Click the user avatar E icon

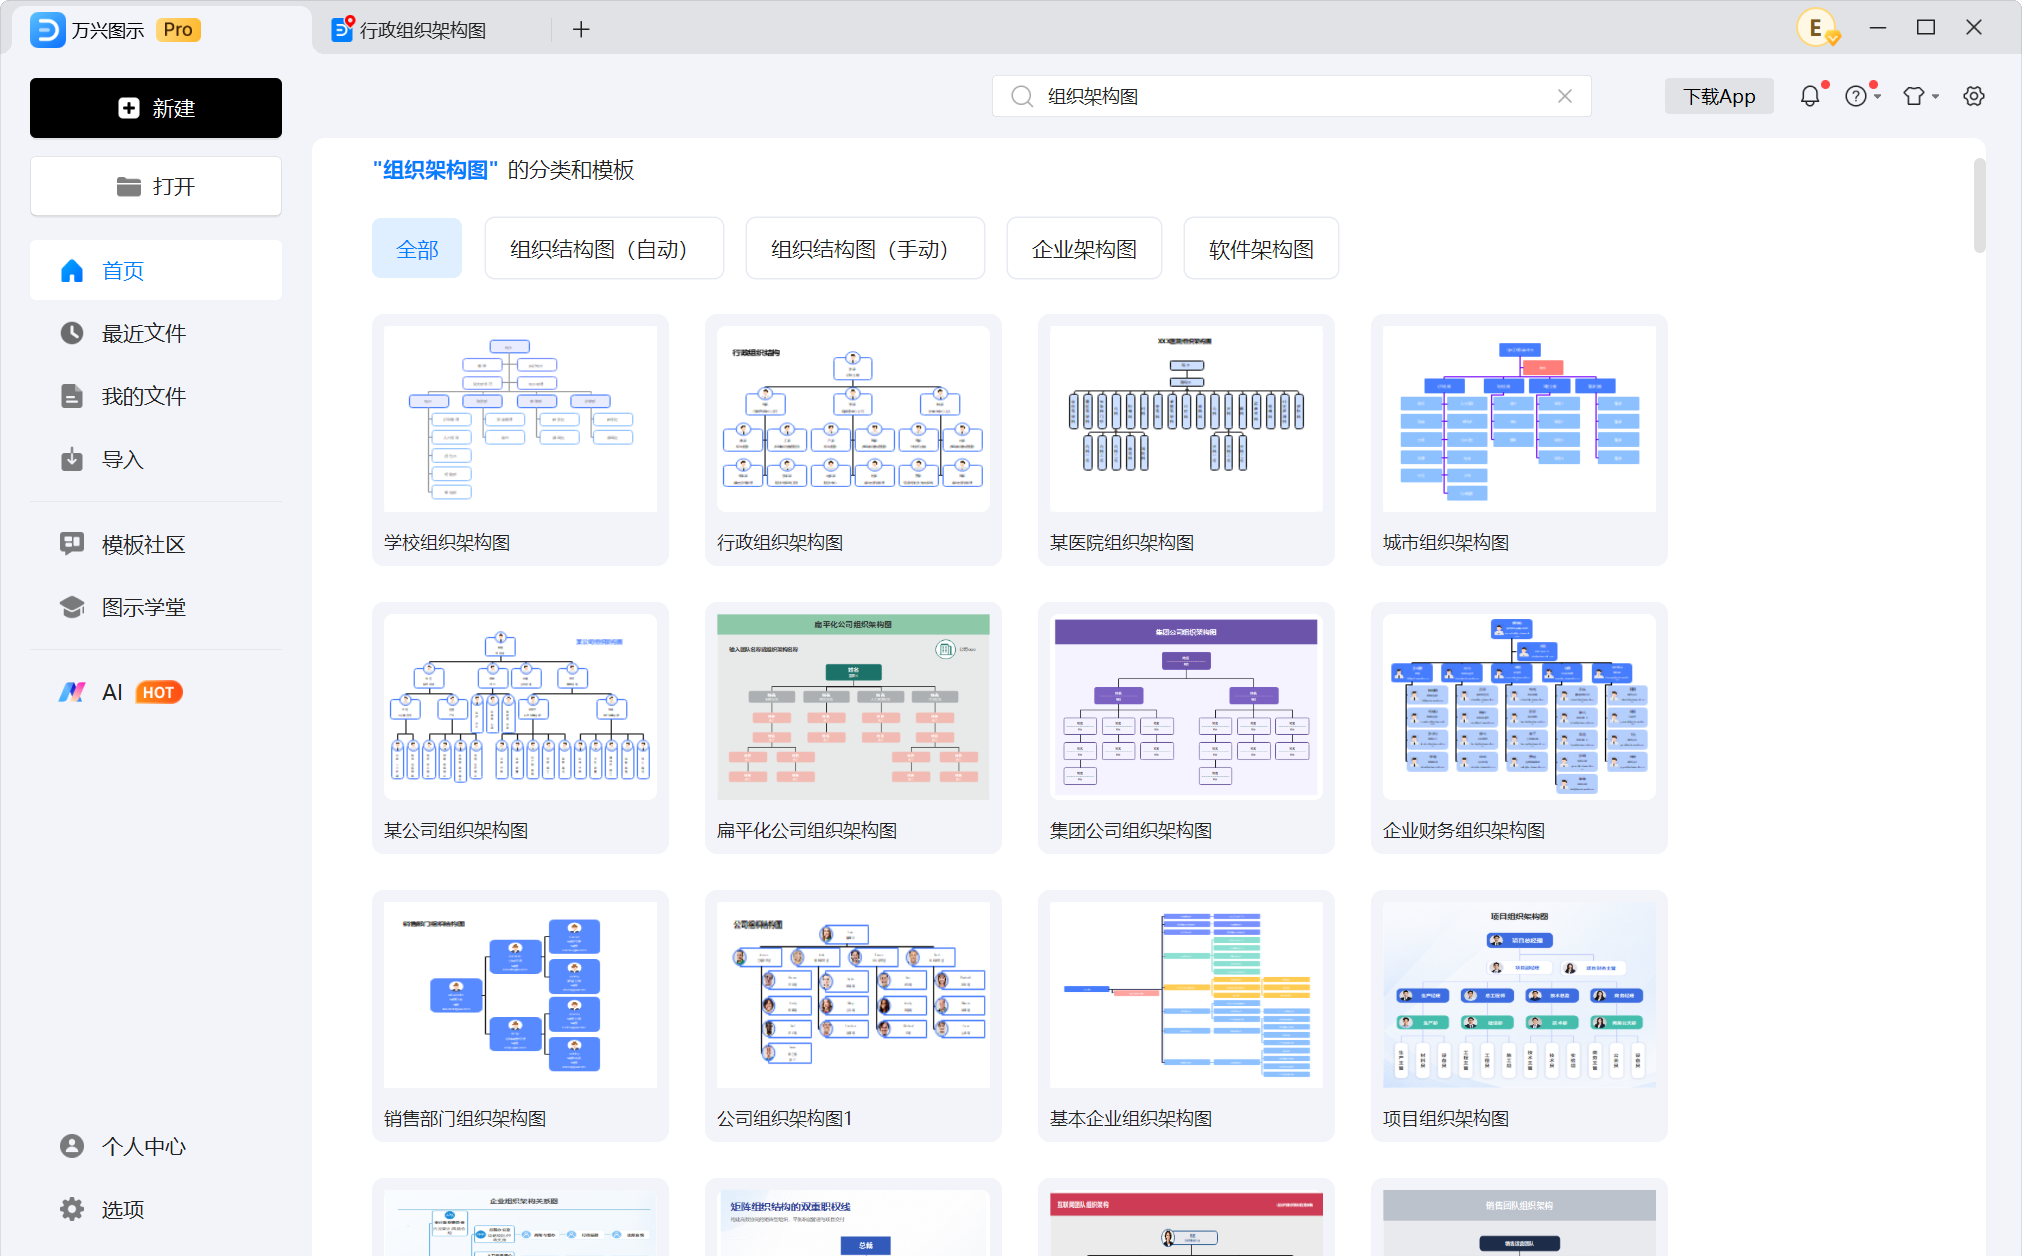point(1817,28)
